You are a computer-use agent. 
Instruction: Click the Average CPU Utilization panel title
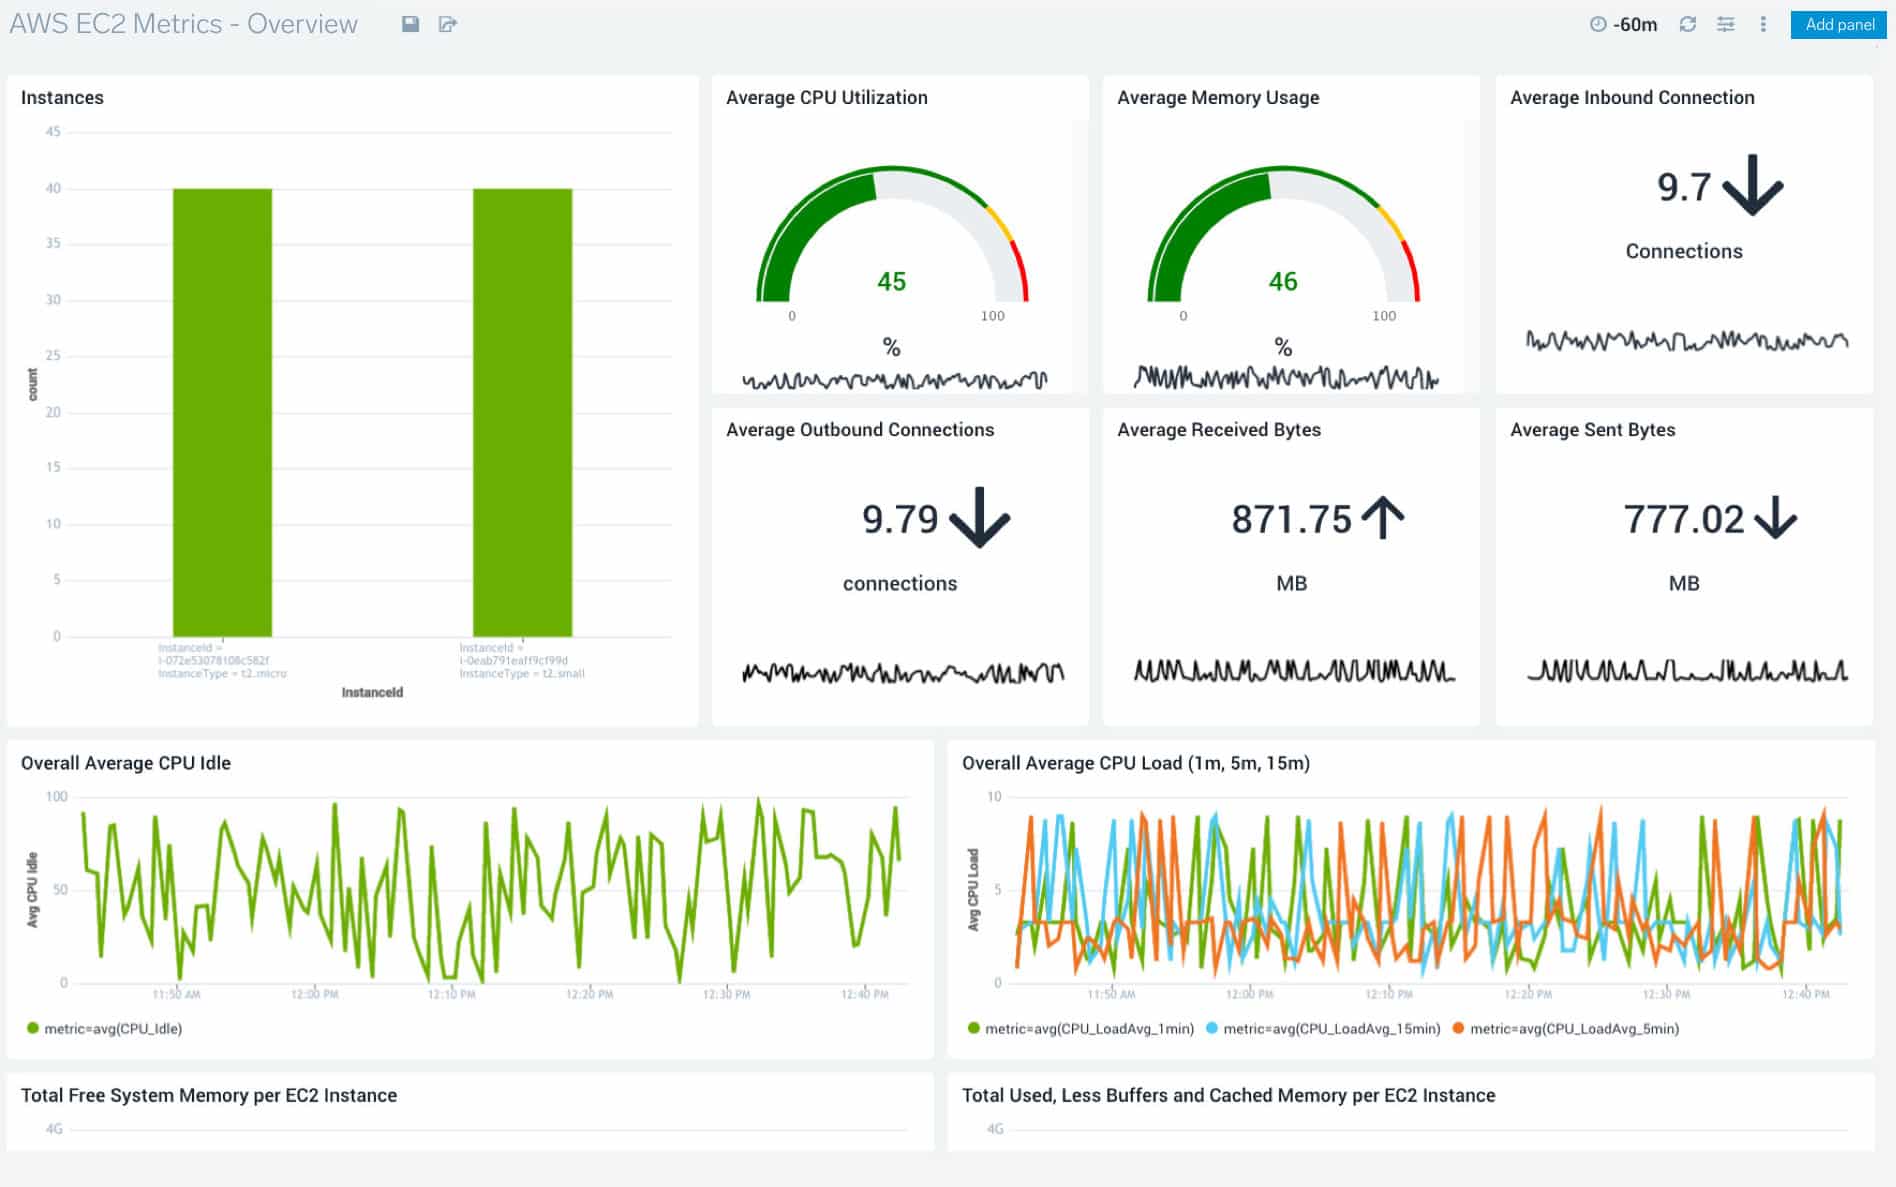(827, 97)
